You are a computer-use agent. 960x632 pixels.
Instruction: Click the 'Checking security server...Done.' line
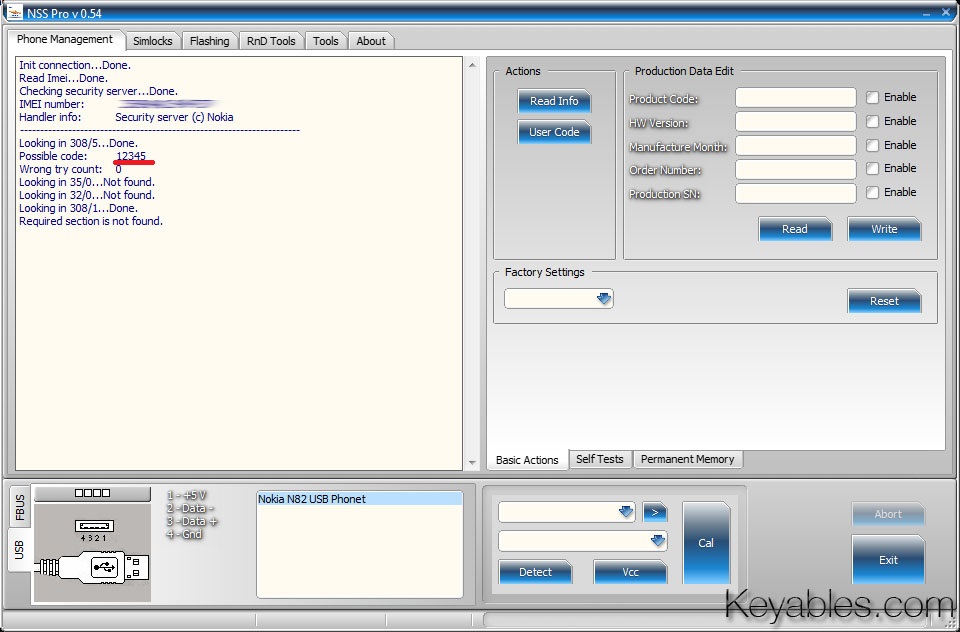99,91
